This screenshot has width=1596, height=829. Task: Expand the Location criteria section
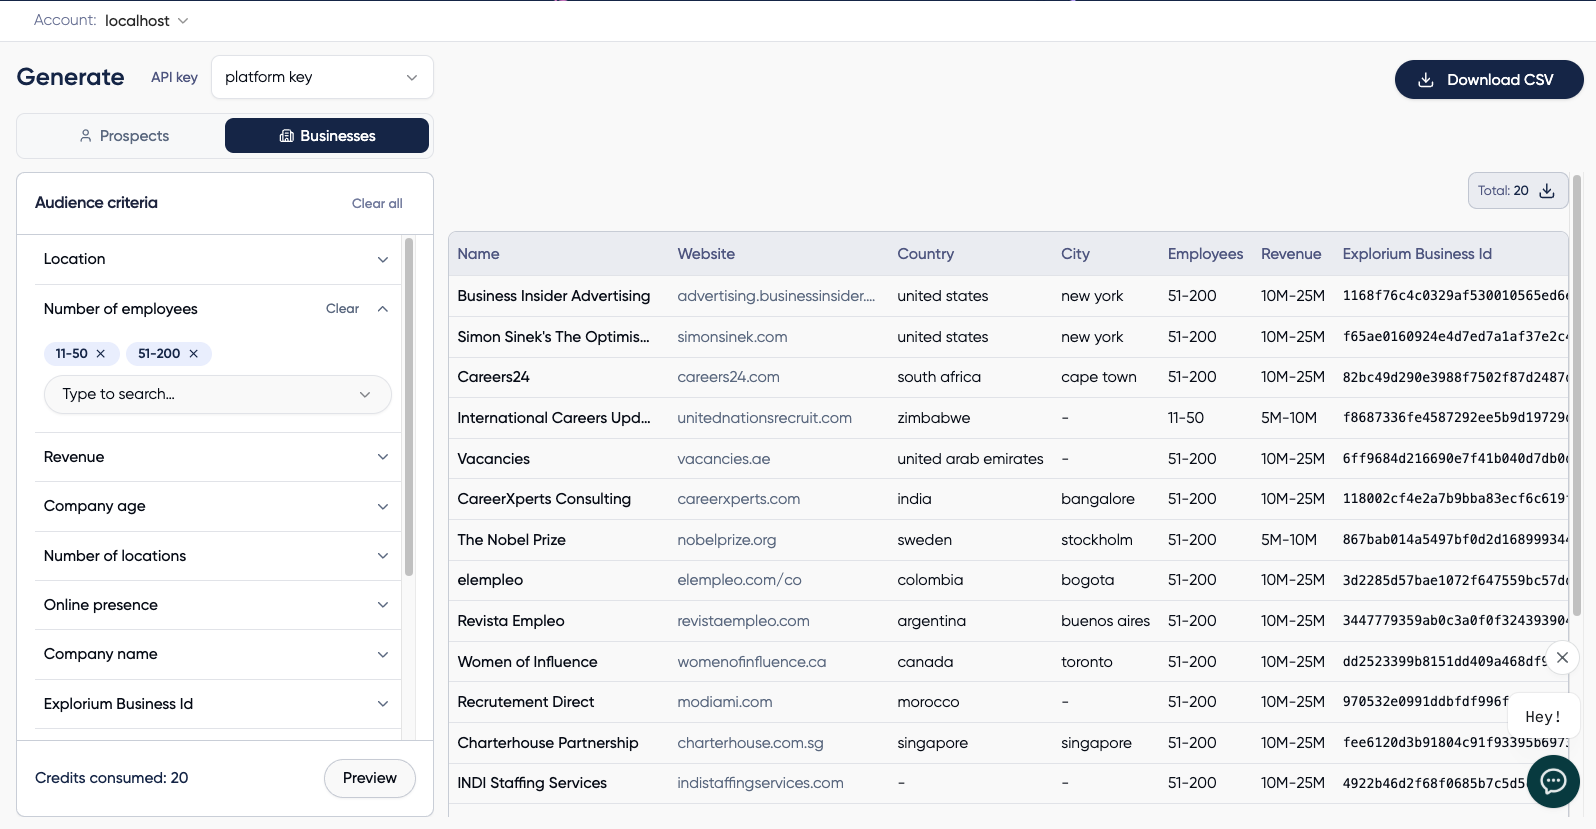point(217,259)
